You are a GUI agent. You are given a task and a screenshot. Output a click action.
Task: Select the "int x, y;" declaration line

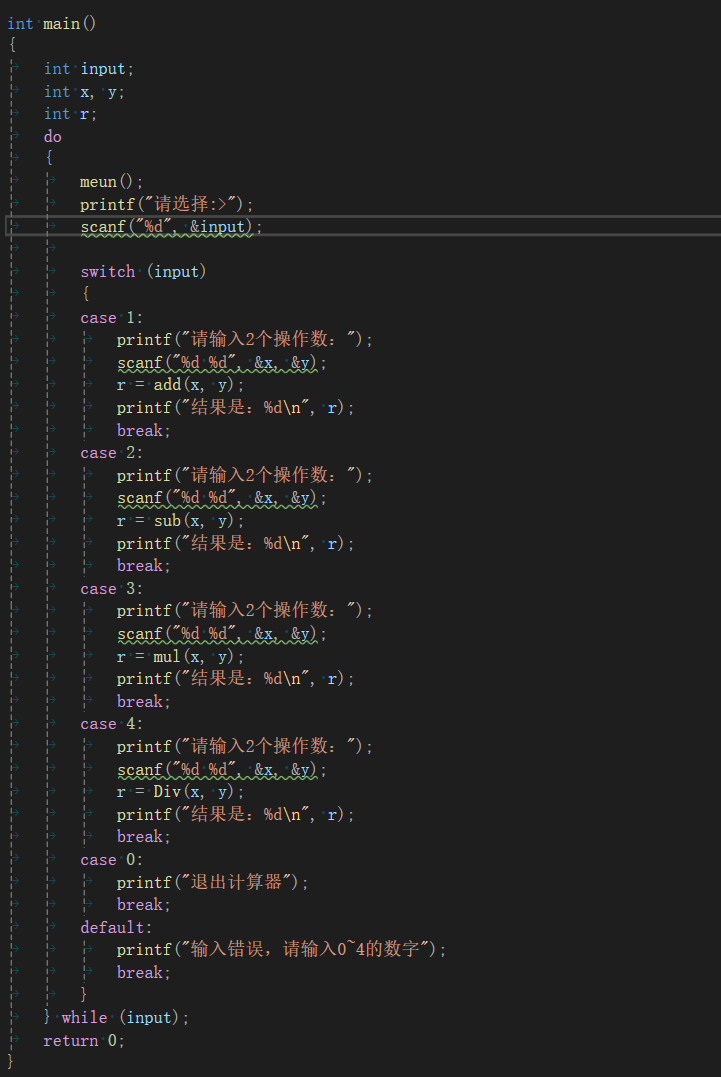click(84, 91)
